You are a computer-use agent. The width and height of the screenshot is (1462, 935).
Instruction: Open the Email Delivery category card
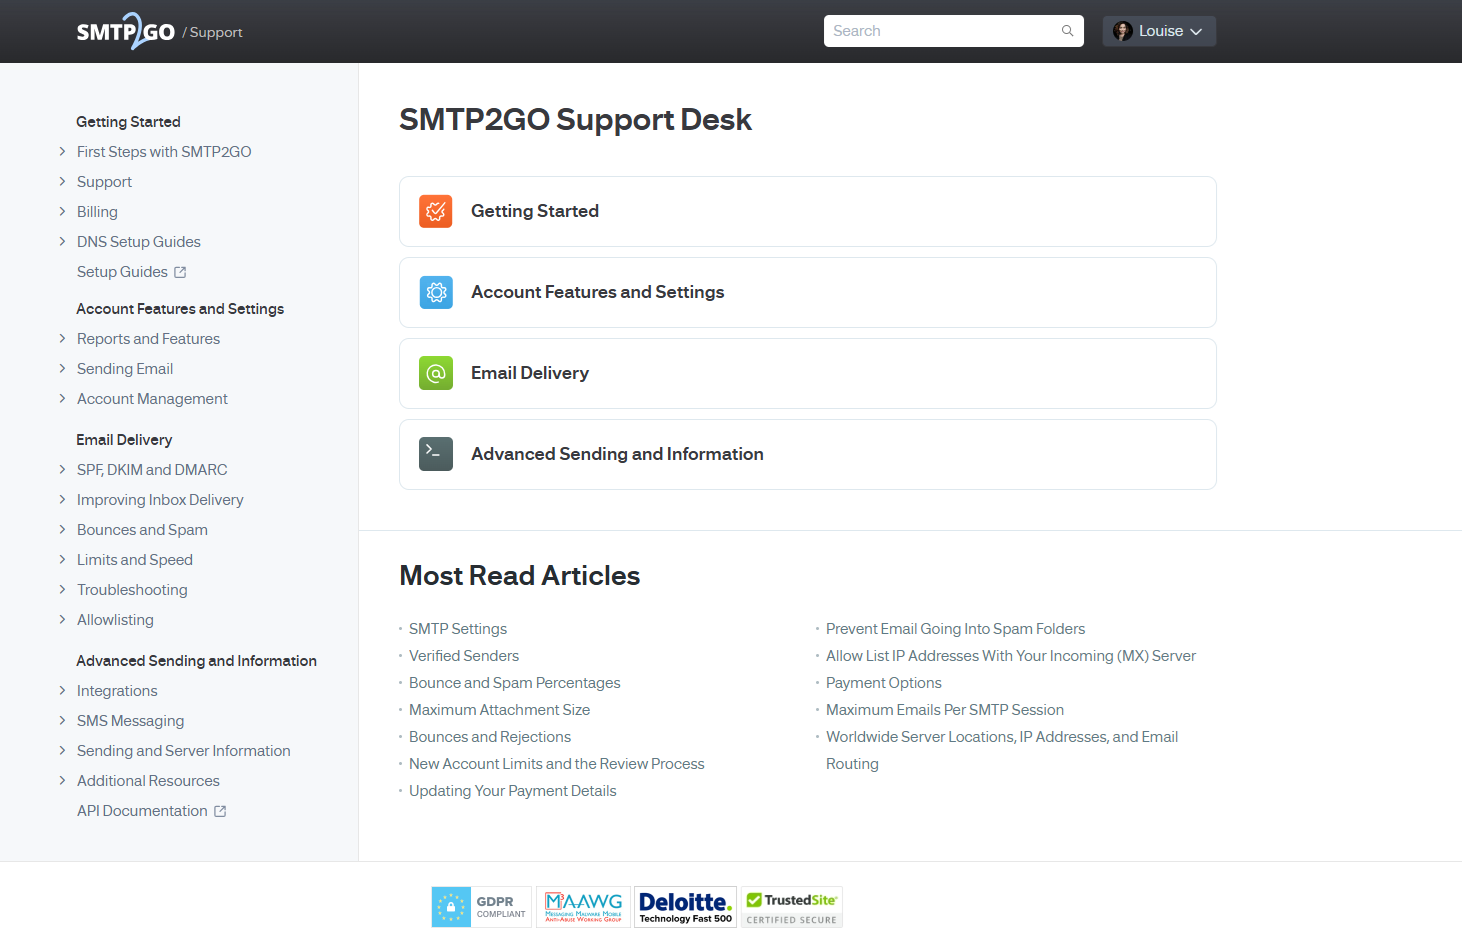(808, 373)
